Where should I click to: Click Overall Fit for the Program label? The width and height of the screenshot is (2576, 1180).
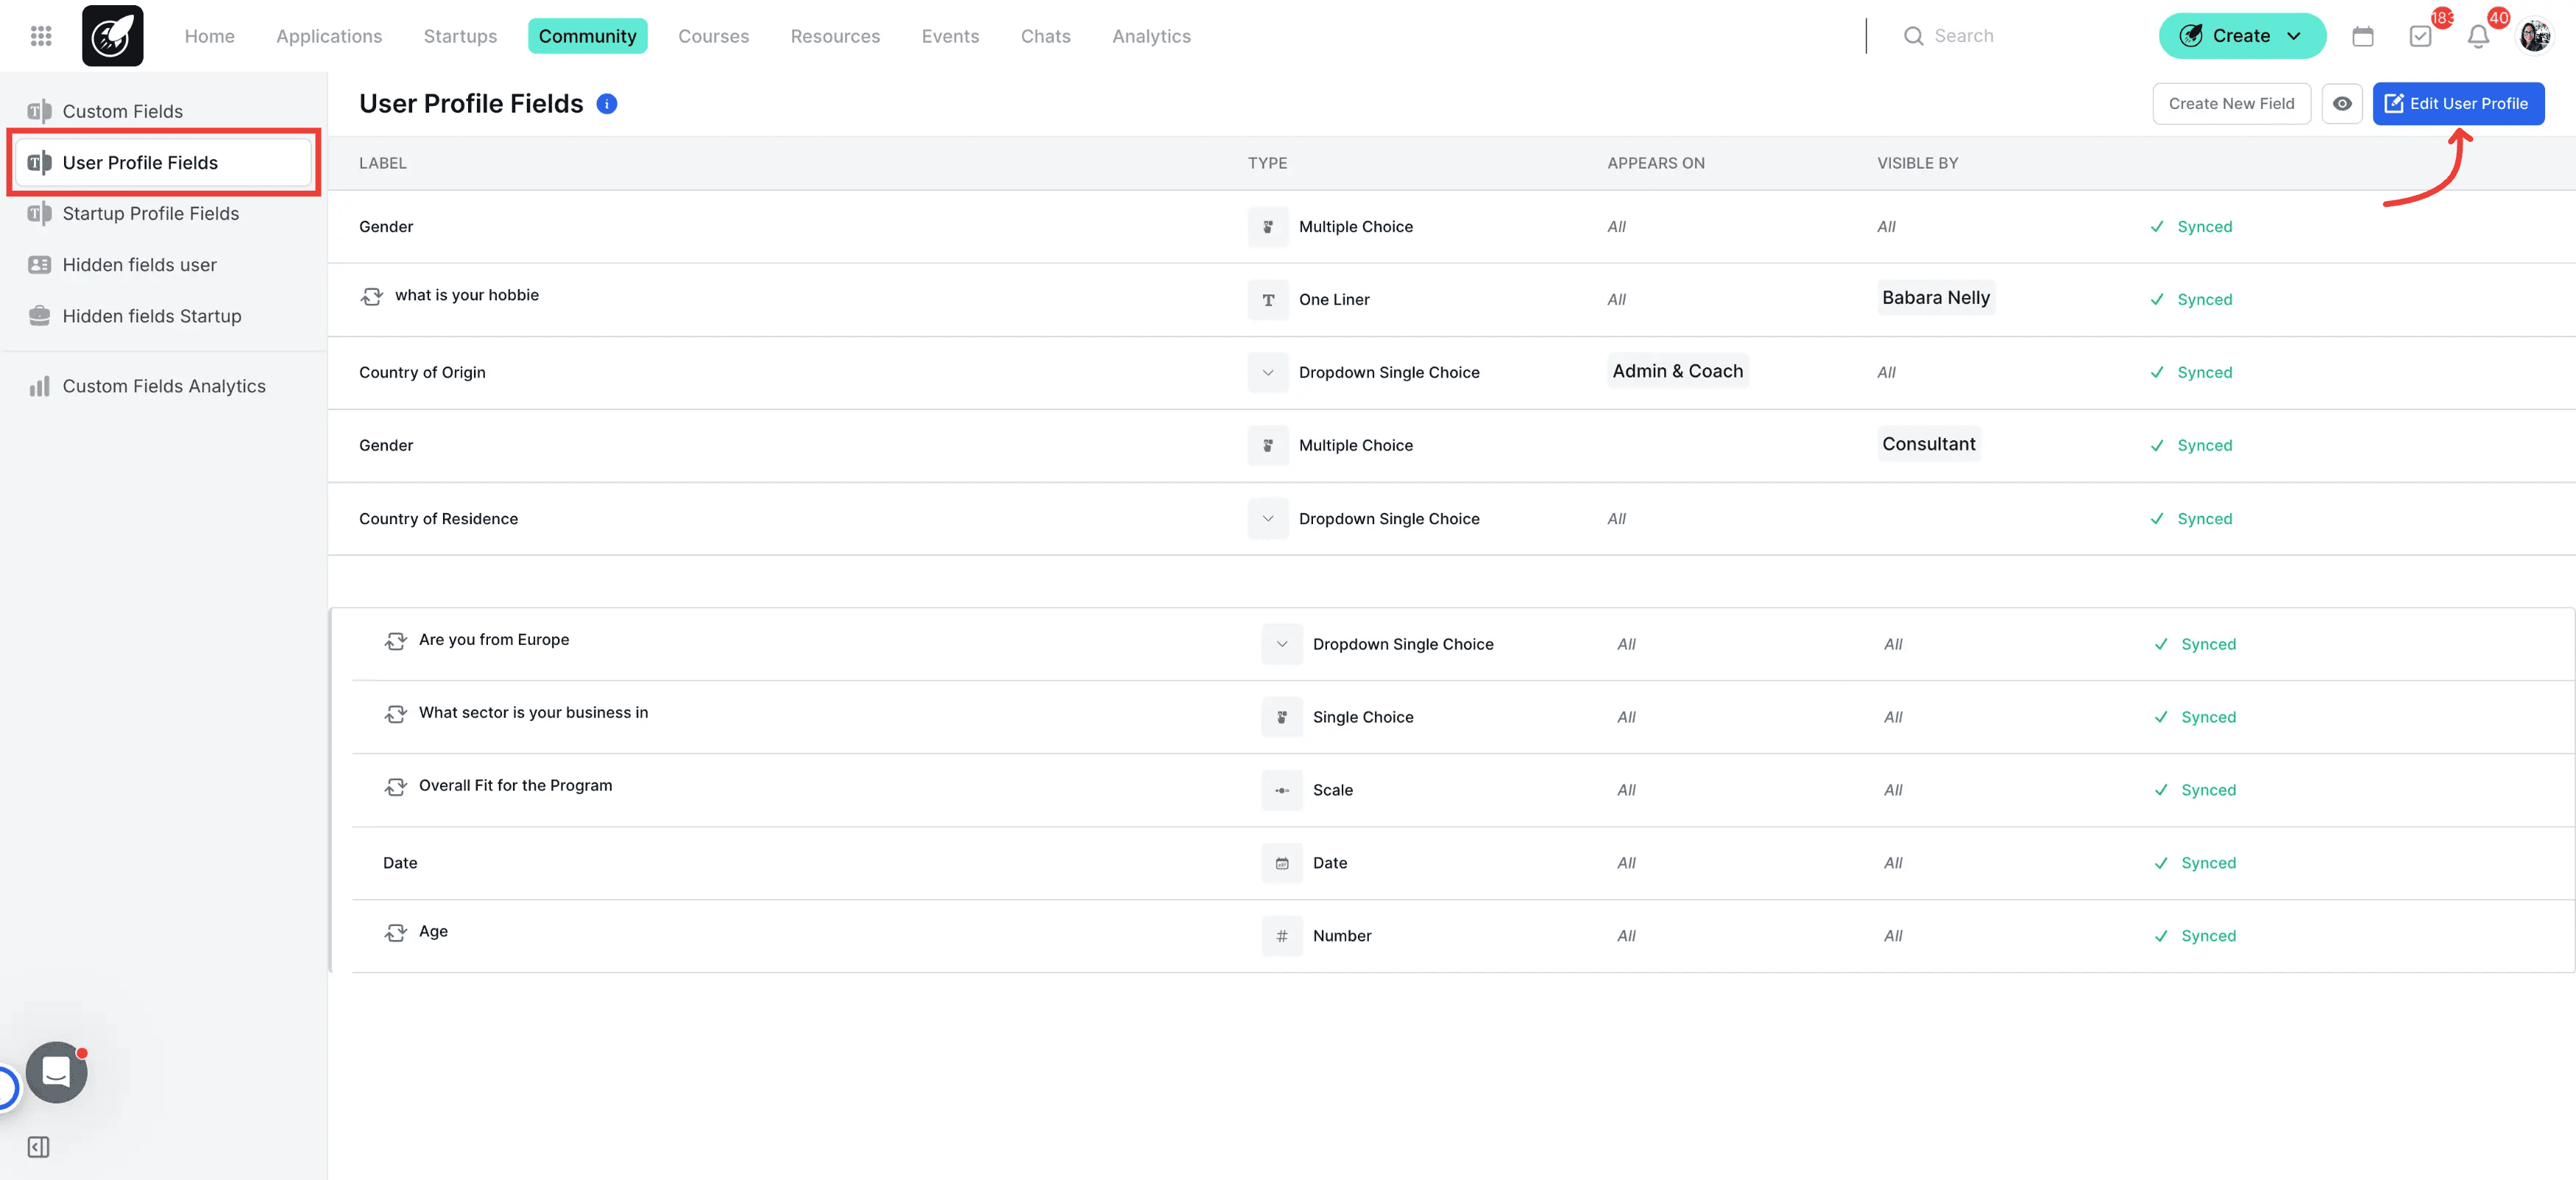[x=515, y=785]
